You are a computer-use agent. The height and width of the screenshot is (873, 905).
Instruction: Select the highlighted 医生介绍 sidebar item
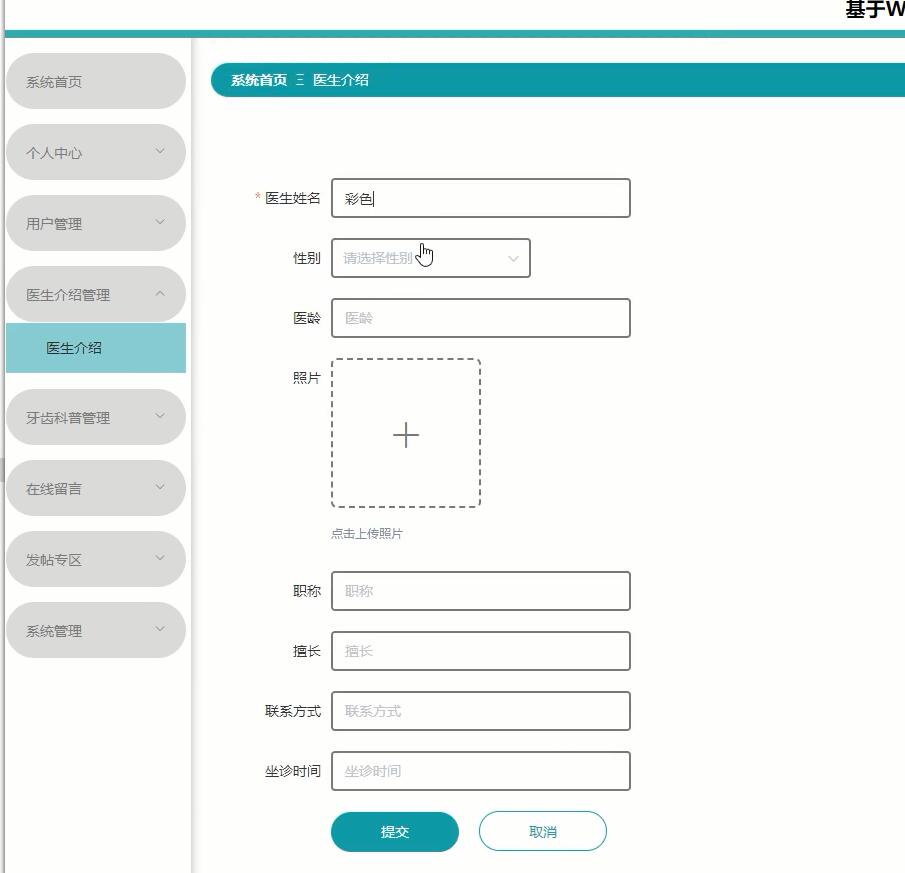pos(95,347)
